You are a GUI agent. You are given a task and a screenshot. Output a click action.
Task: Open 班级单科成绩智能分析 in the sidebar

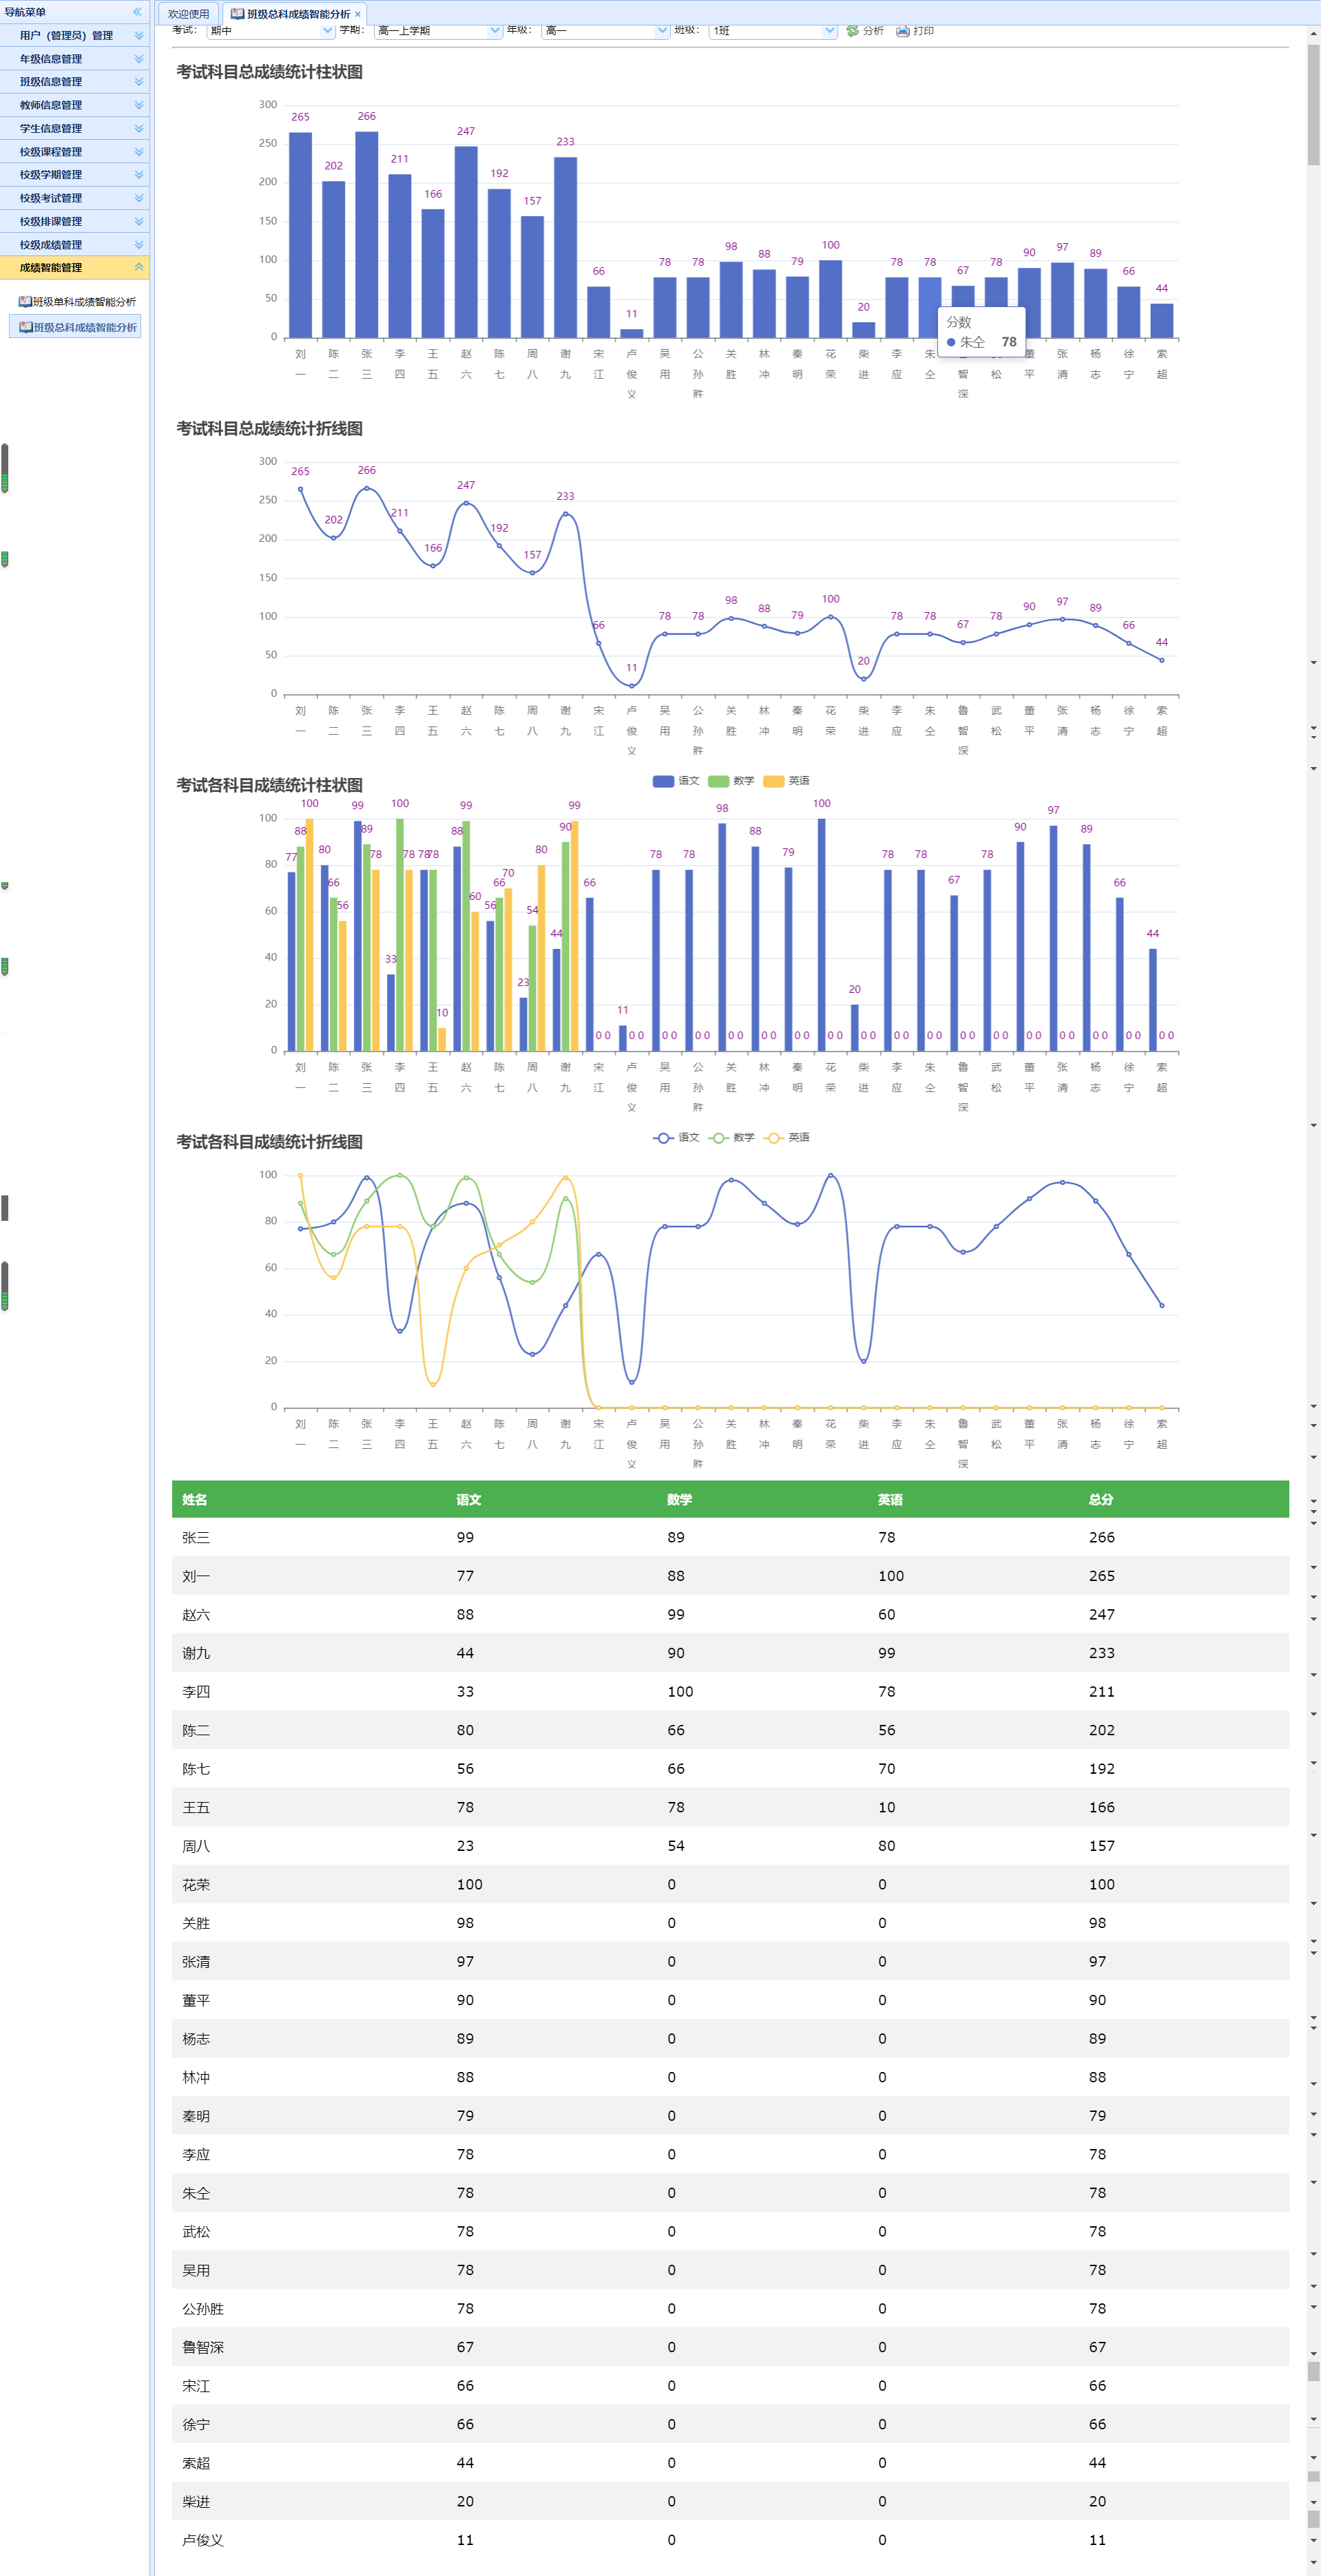point(76,301)
